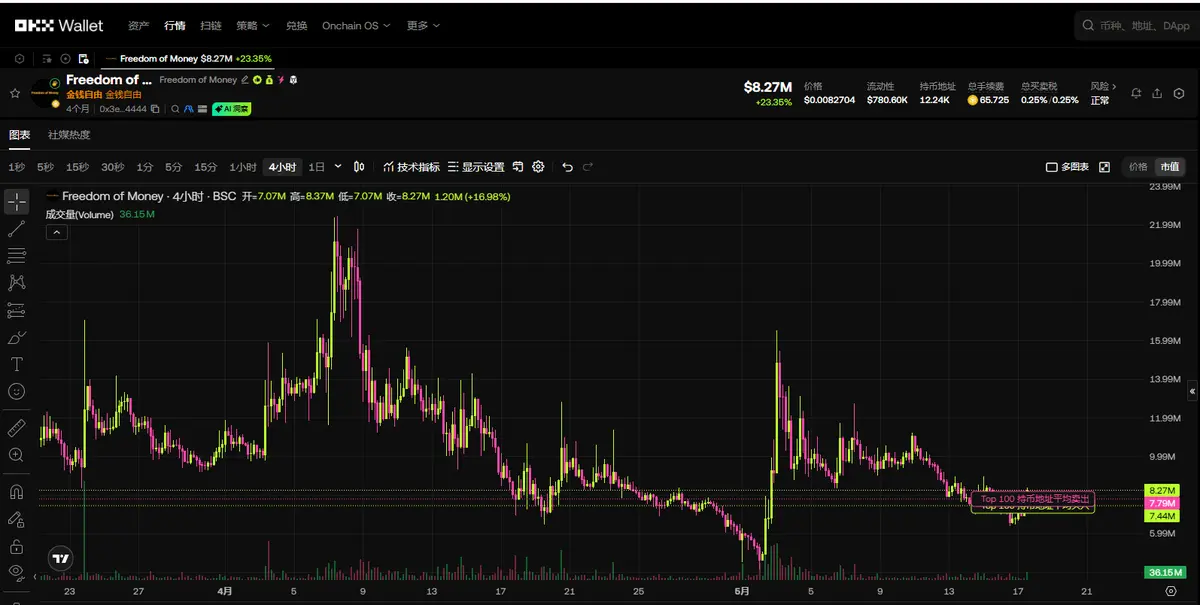The image size is (1200, 605).
Task: Expand the time interval dropdown arrow
Action: [x=338, y=167]
